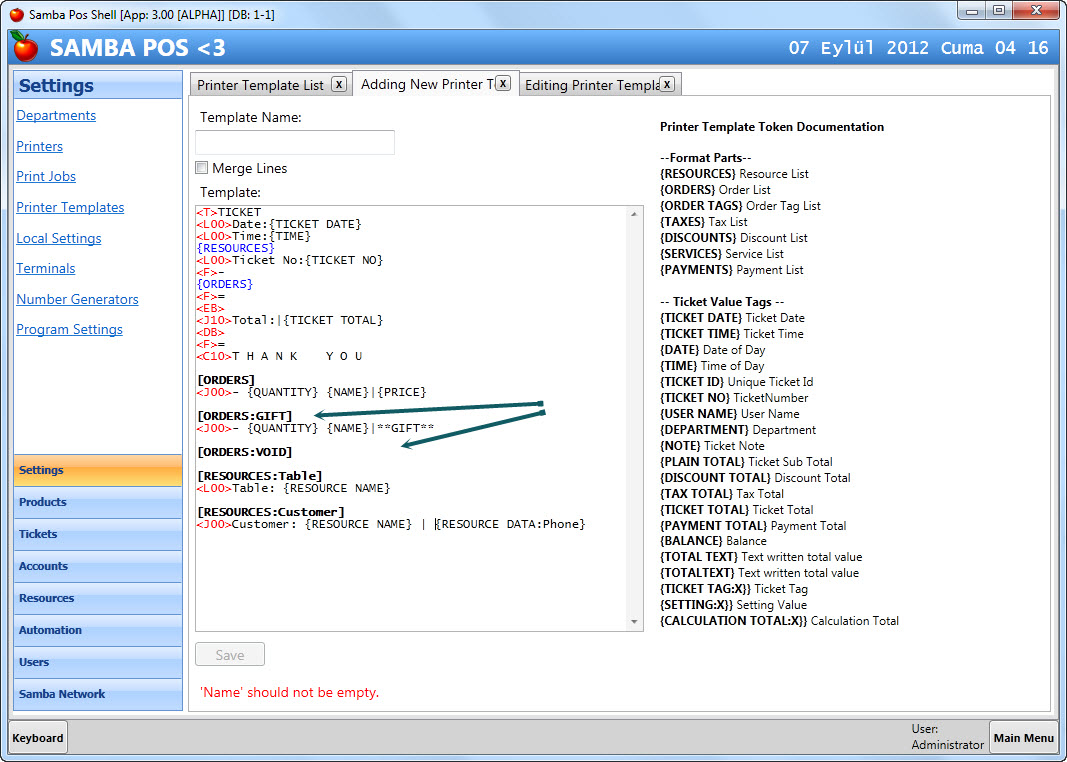Screen dimensions: 1067x762
Task: Click the T H A N K Y O U line
Action: (x=280, y=356)
